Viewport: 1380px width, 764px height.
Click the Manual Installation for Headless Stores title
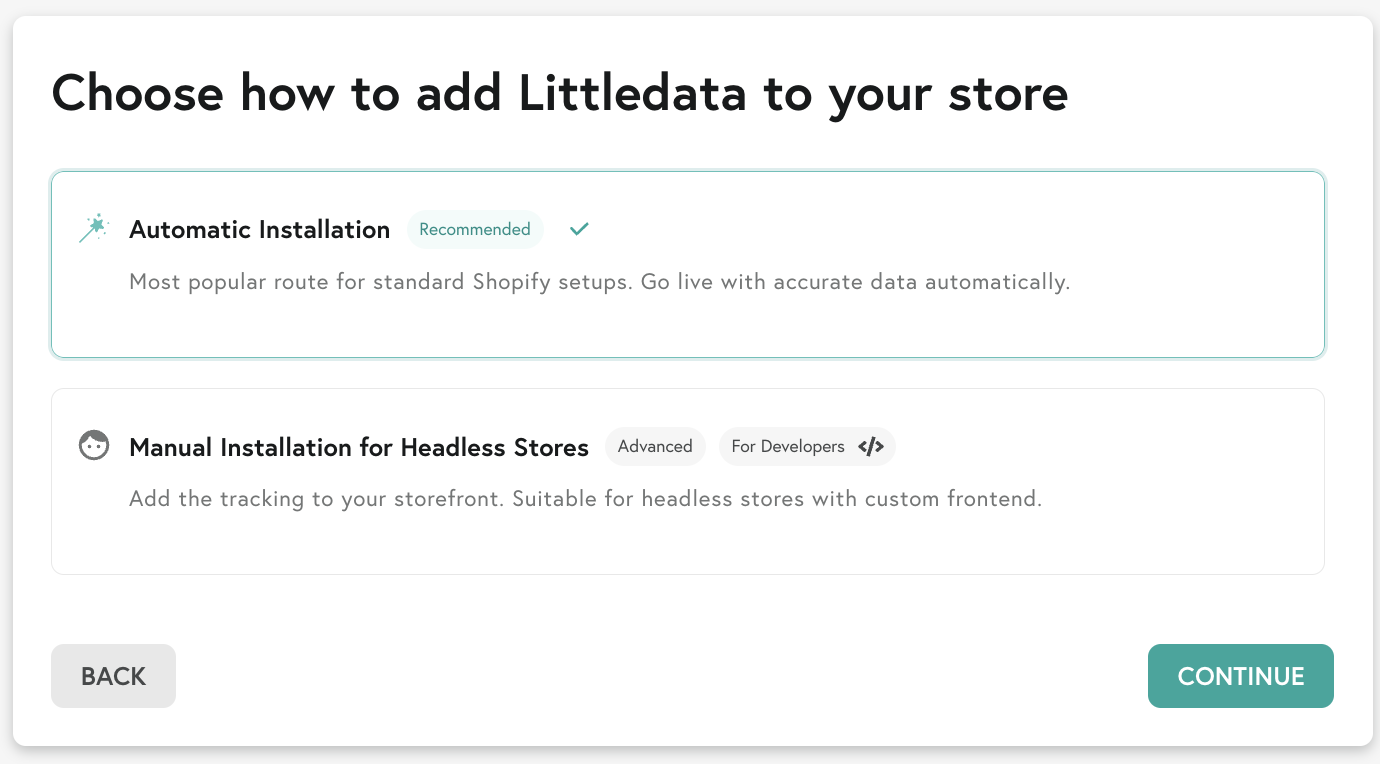click(x=359, y=447)
